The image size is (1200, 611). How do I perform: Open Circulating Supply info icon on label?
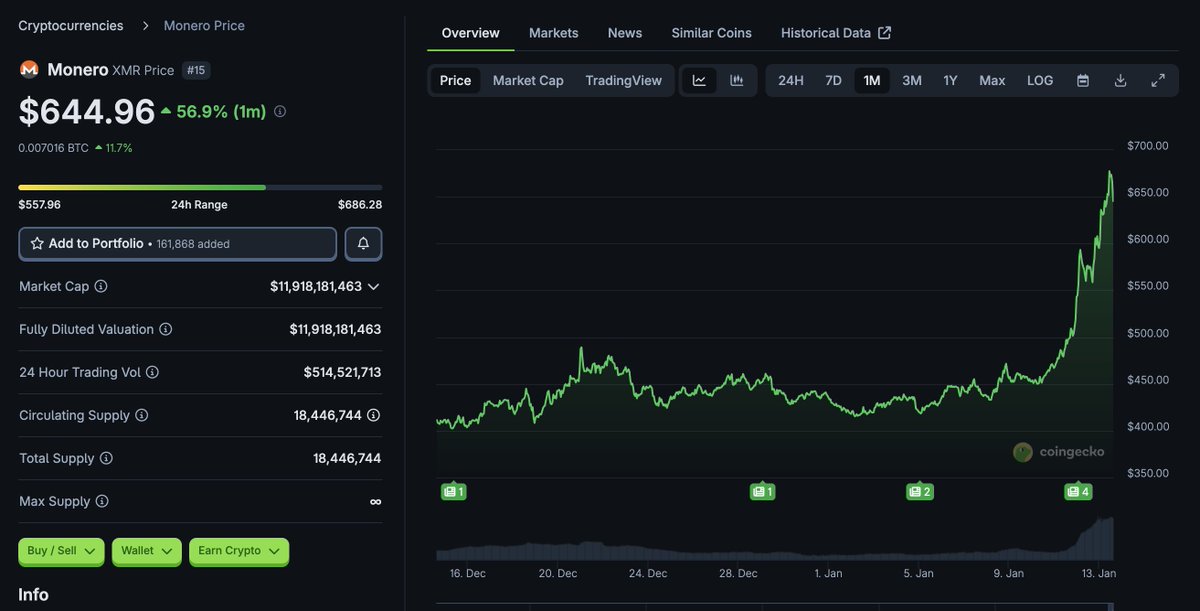pyautogui.click(x=141, y=415)
